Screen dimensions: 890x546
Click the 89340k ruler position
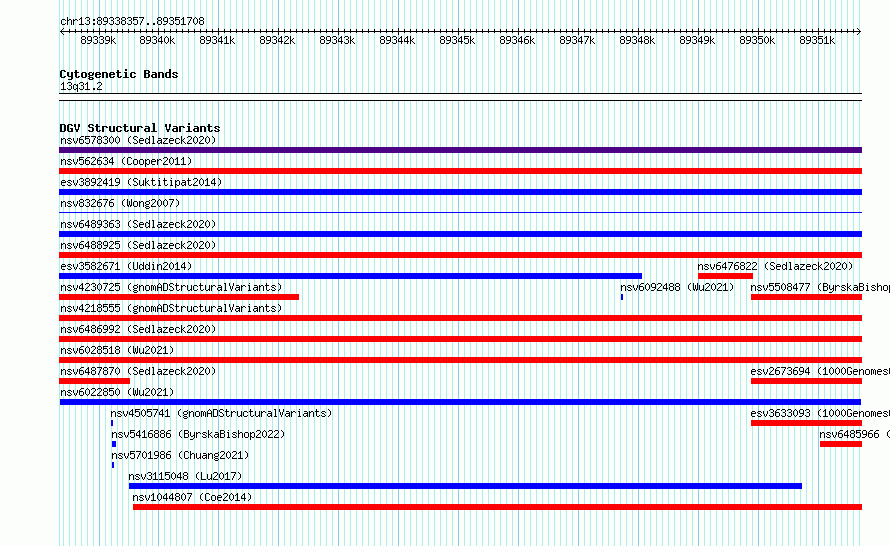click(157, 40)
